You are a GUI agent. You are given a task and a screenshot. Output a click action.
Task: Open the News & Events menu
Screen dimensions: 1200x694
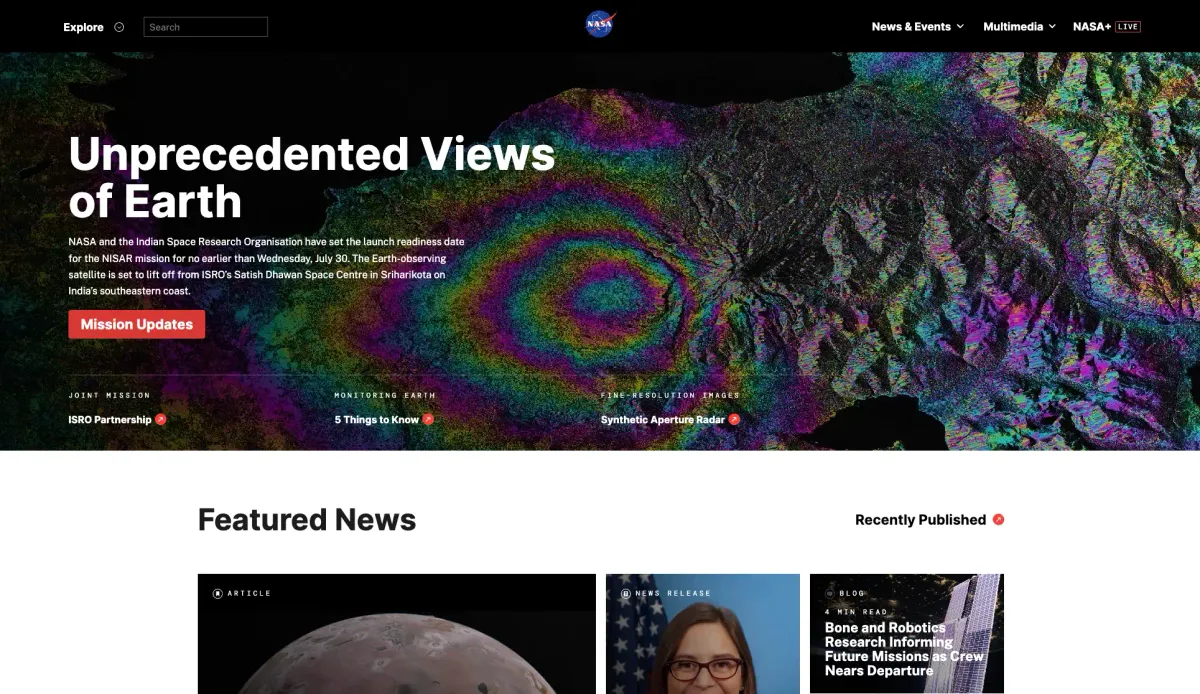911,27
